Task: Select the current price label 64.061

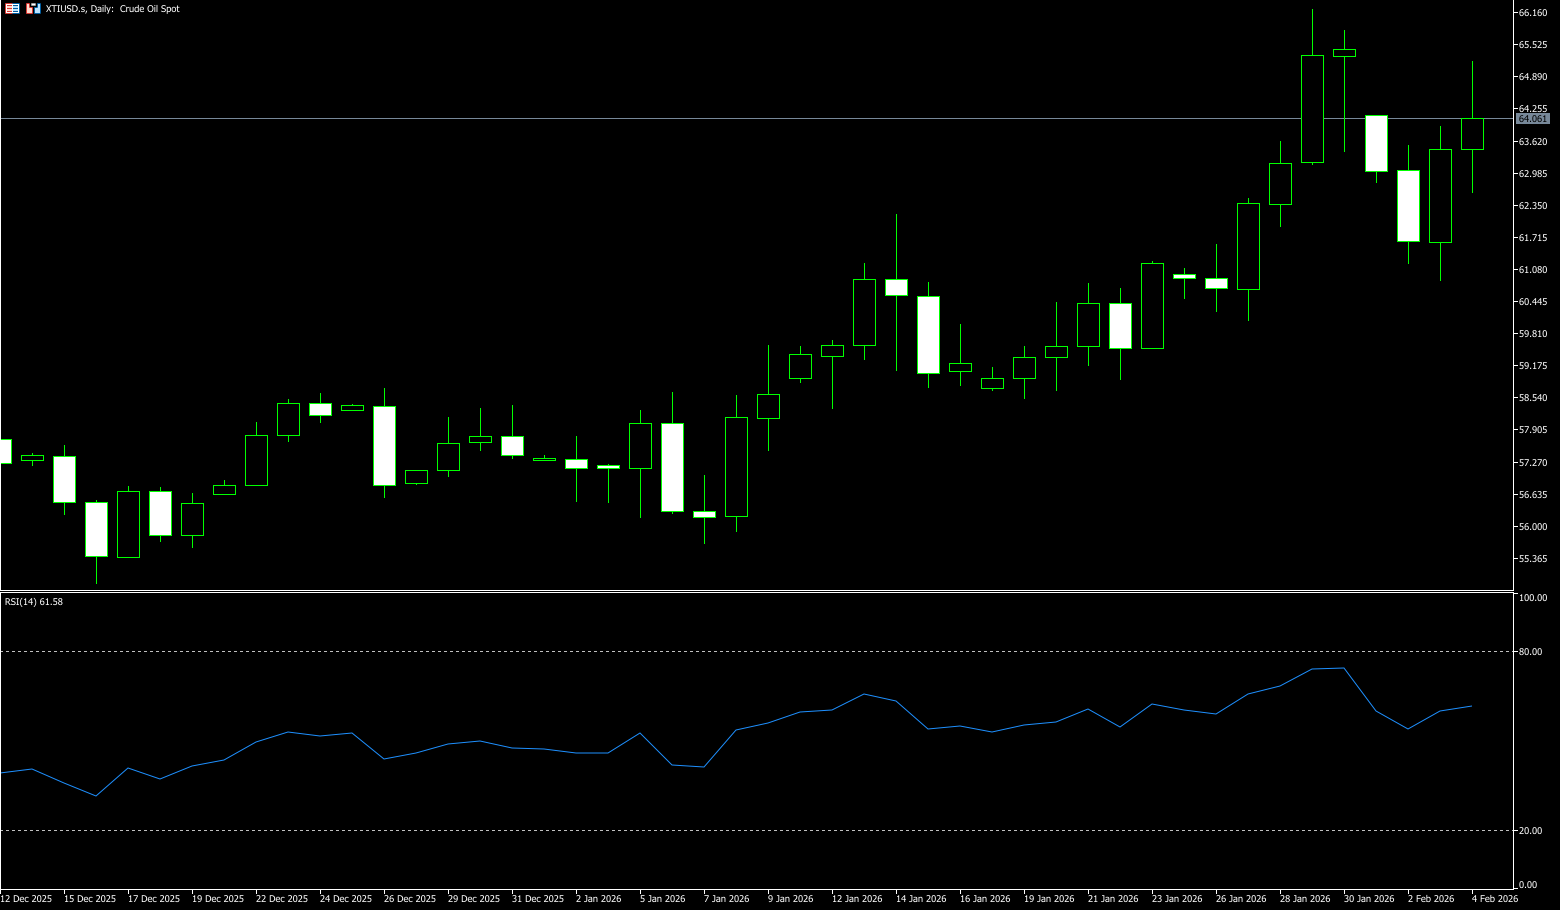Action: pyautogui.click(x=1532, y=119)
